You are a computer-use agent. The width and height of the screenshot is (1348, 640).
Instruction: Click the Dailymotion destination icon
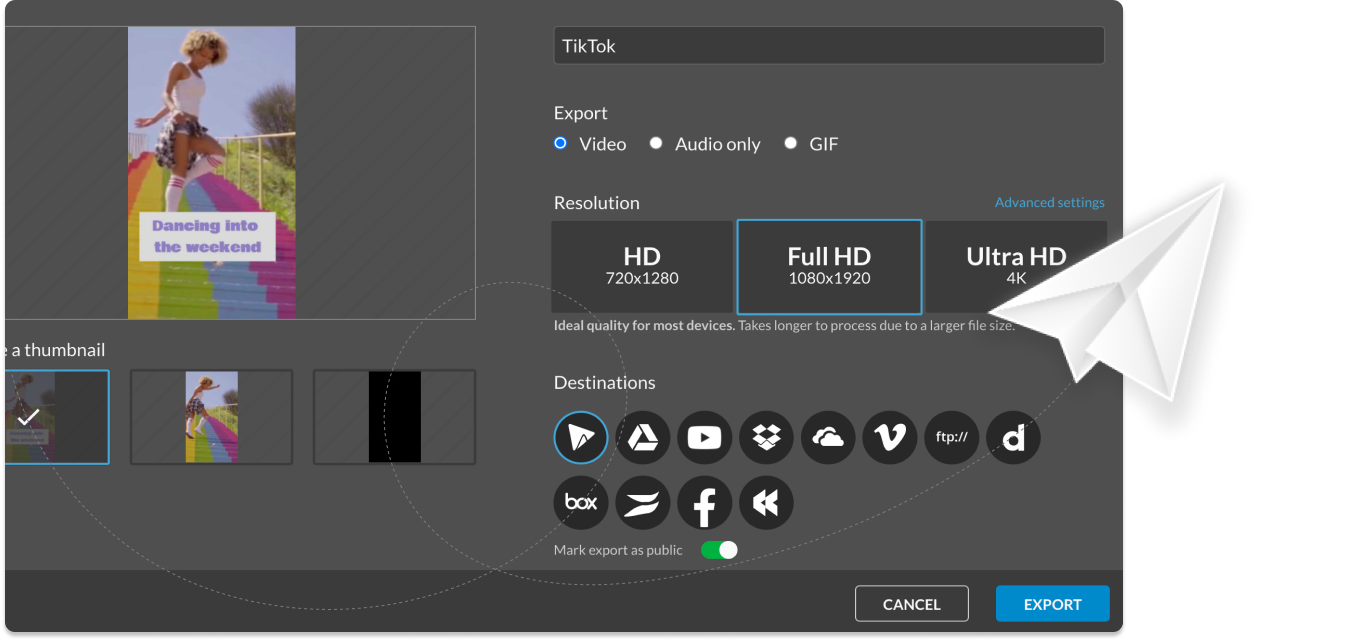pos(1014,438)
